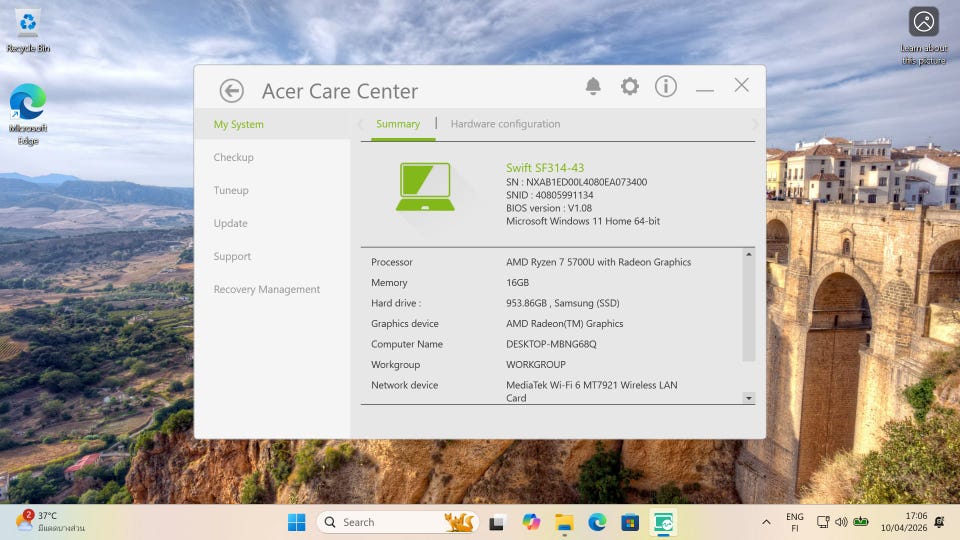Image resolution: width=960 pixels, height=540 pixels.
Task: Click AMD Radeon(TM) Graphics value
Action: pos(564,324)
